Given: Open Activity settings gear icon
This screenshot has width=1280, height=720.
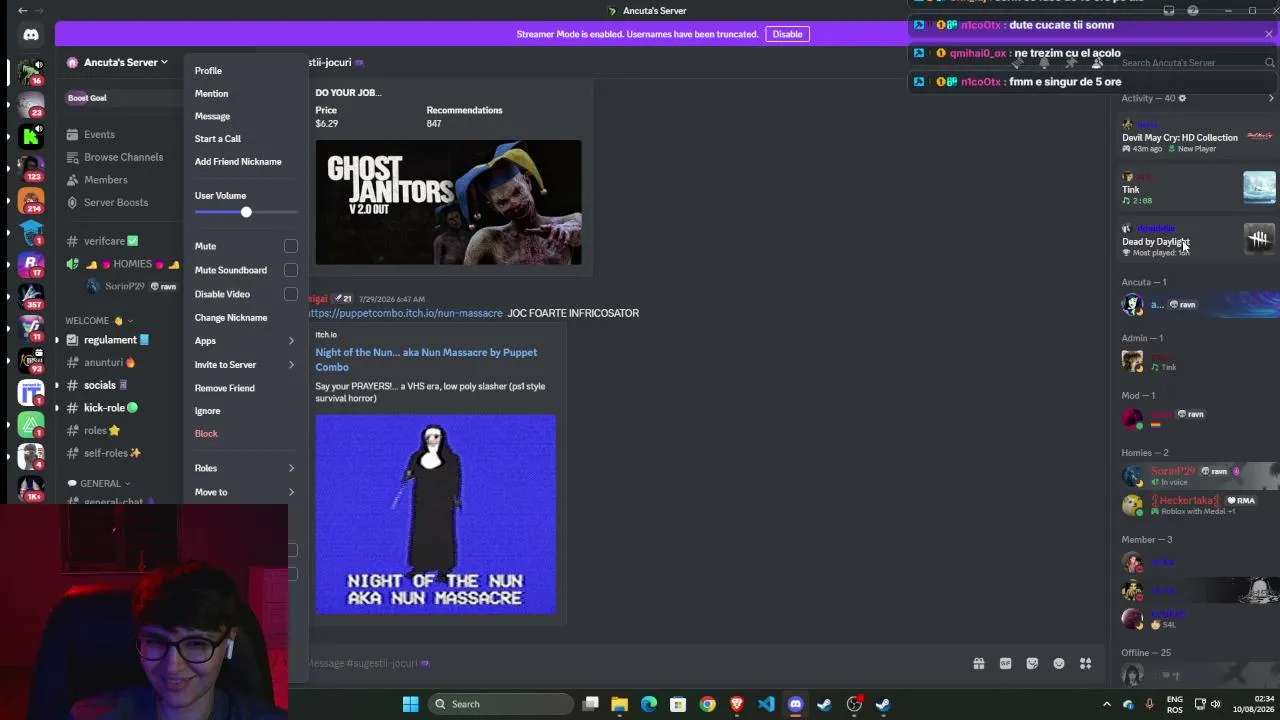Looking at the screenshot, I should tap(1182, 98).
